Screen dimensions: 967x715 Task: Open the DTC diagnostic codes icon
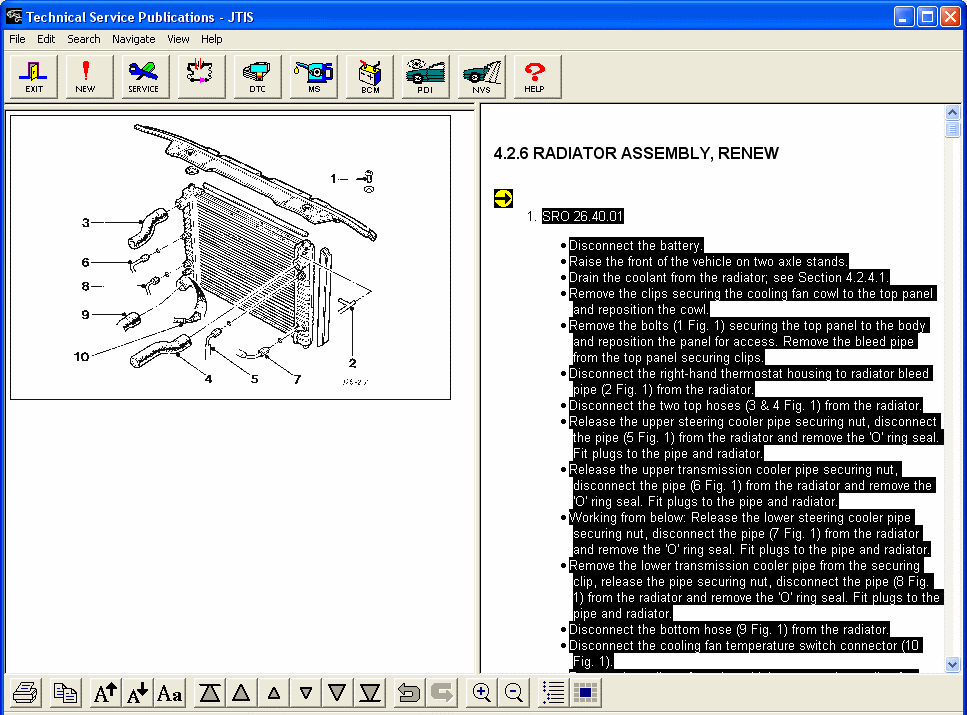(257, 76)
